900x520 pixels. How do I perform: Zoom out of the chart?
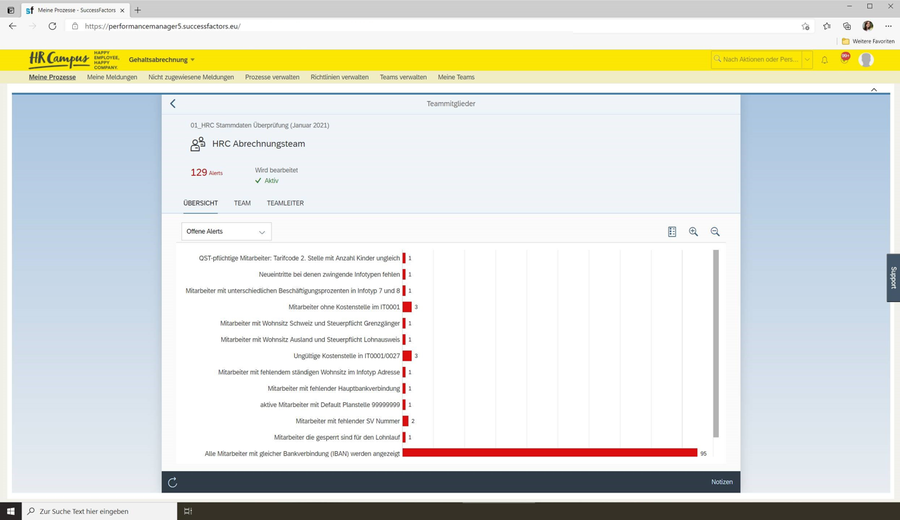pos(715,231)
